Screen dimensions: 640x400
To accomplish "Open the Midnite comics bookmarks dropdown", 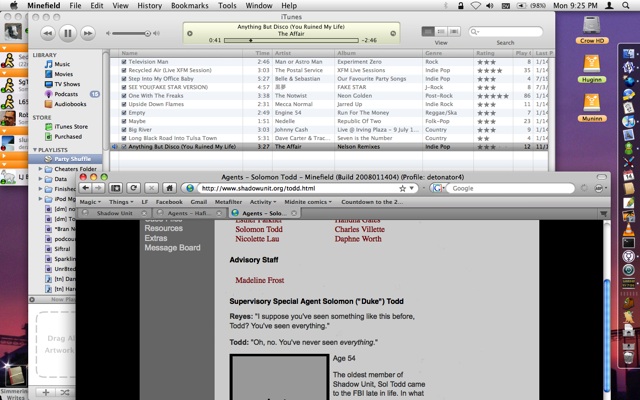I will click(x=308, y=202).
